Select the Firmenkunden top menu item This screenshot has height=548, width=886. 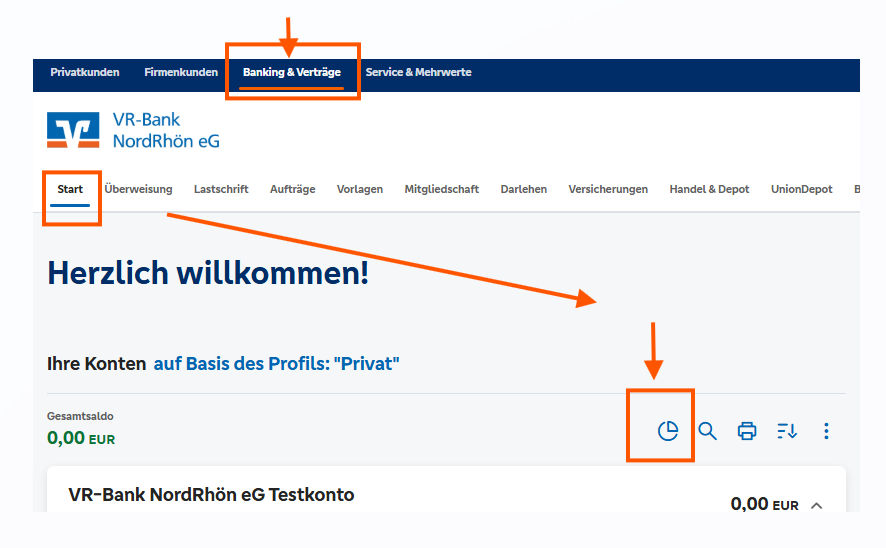(181, 72)
